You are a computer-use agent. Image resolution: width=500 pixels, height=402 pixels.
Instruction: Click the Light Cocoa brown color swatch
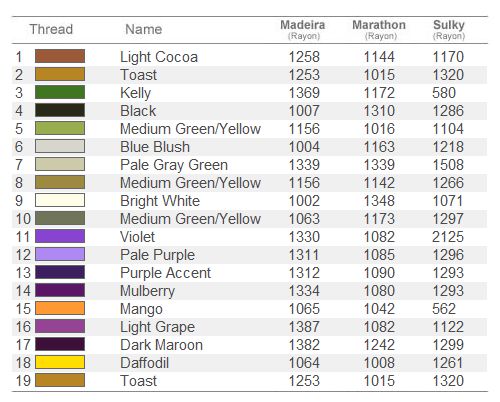[60, 56]
